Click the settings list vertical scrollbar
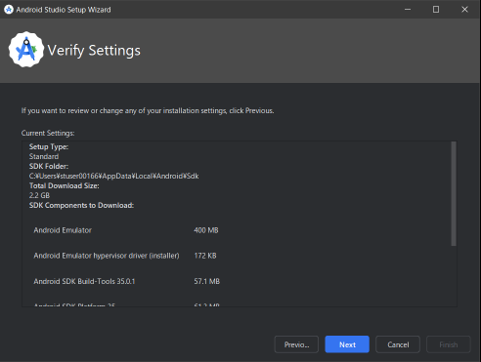 coord(453,194)
